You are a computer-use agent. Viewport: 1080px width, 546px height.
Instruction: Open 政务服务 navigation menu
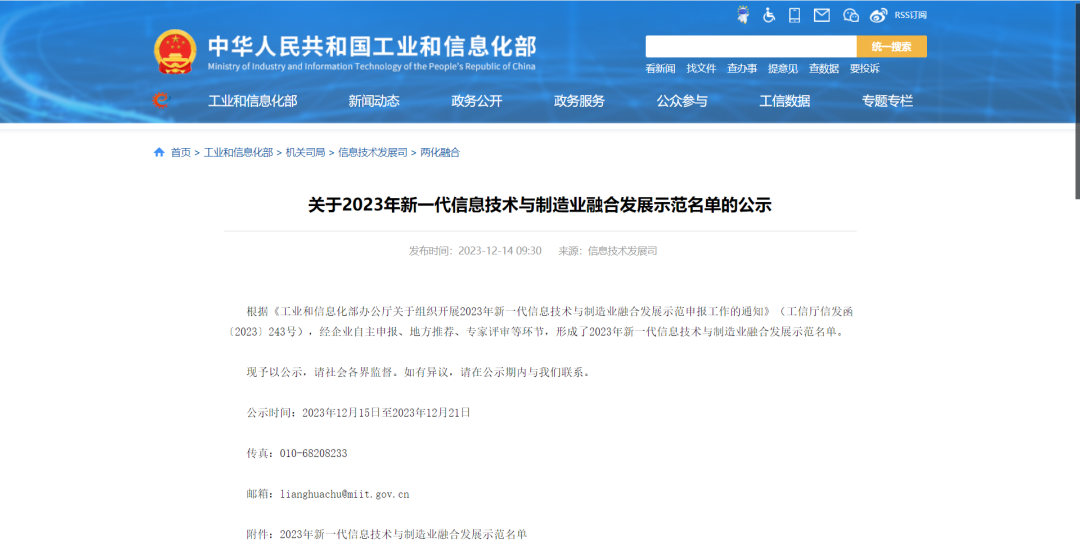(579, 101)
